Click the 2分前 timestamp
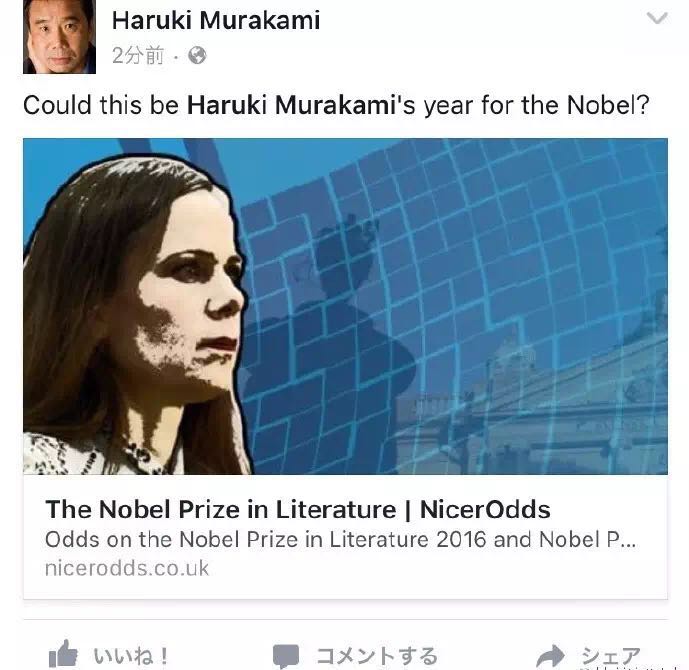The width and height of the screenshot is (689, 670). 138,56
